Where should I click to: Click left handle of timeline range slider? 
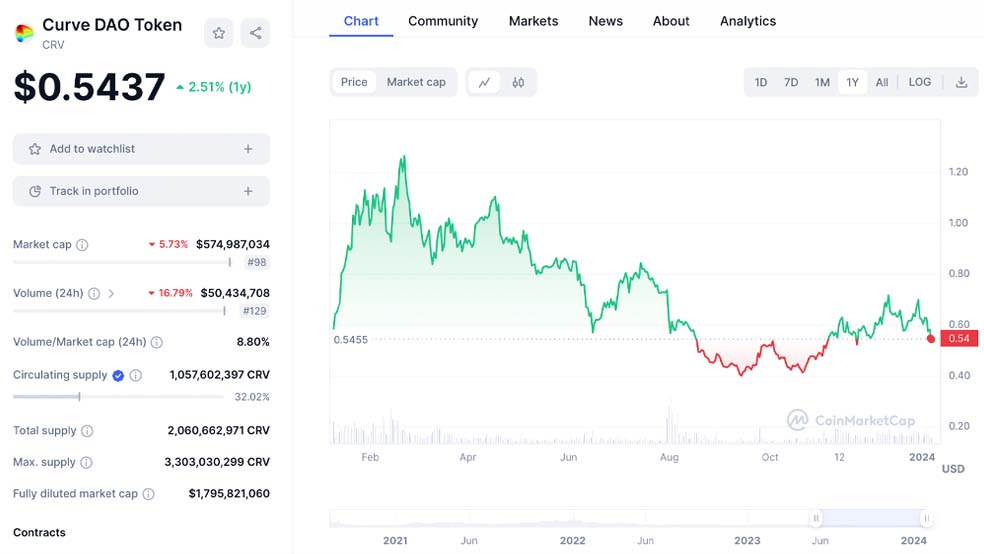(816, 518)
